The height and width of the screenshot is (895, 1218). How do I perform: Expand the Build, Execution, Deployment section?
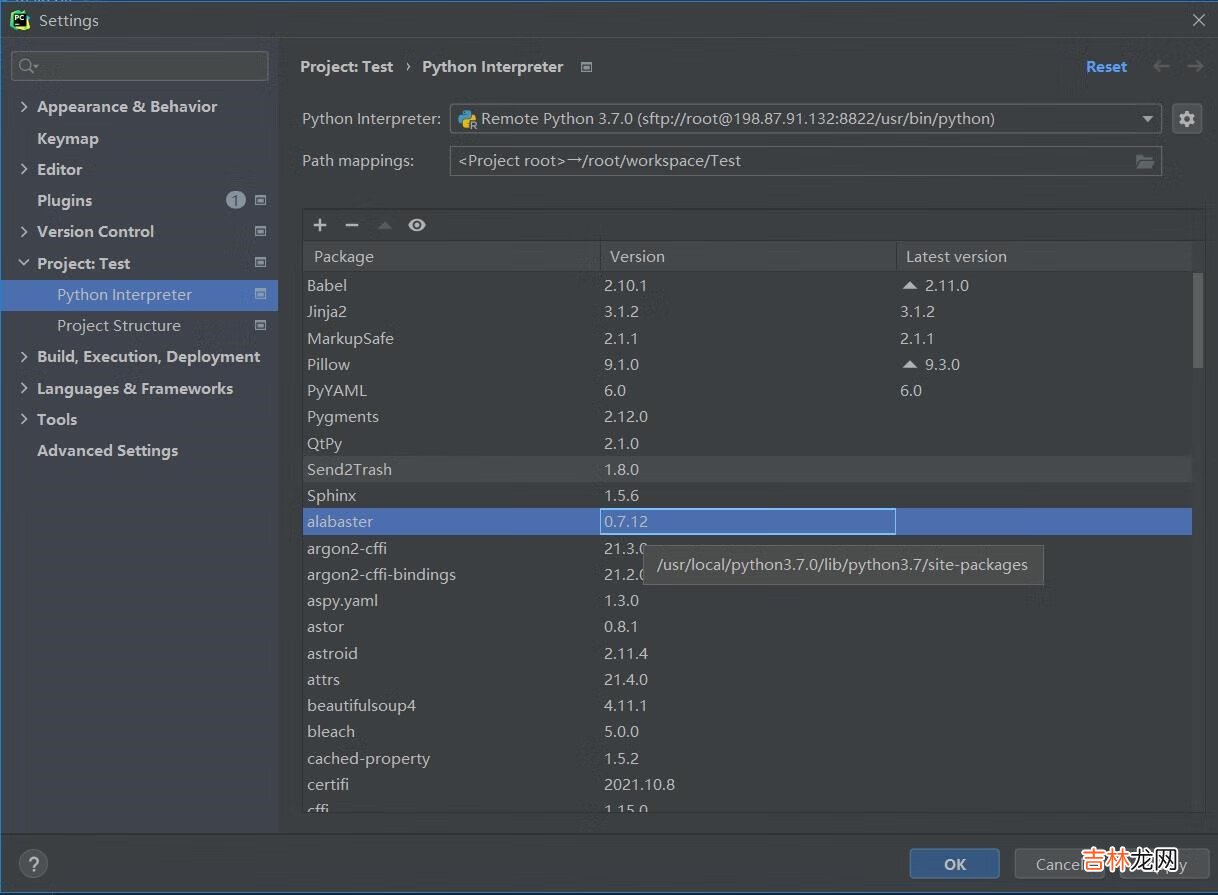click(24, 357)
